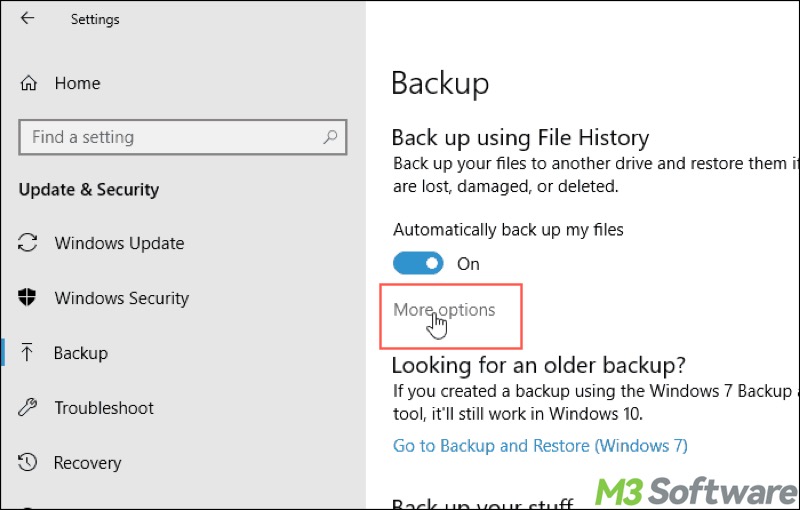This screenshot has width=800, height=510.
Task: Select the Backup label in the sidebar
Action: click(81, 353)
